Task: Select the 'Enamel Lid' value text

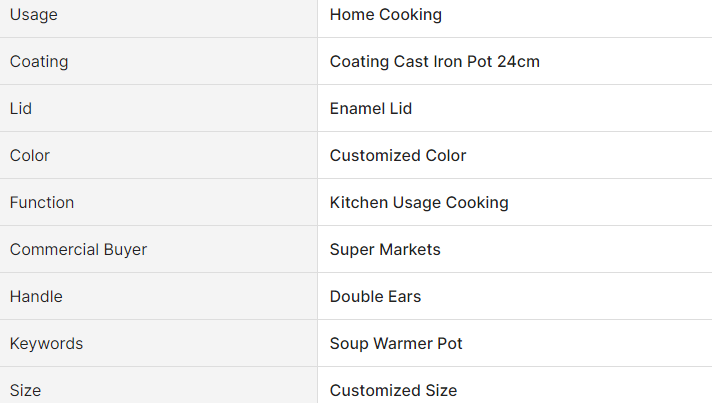Action: click(x=370, y=108)
